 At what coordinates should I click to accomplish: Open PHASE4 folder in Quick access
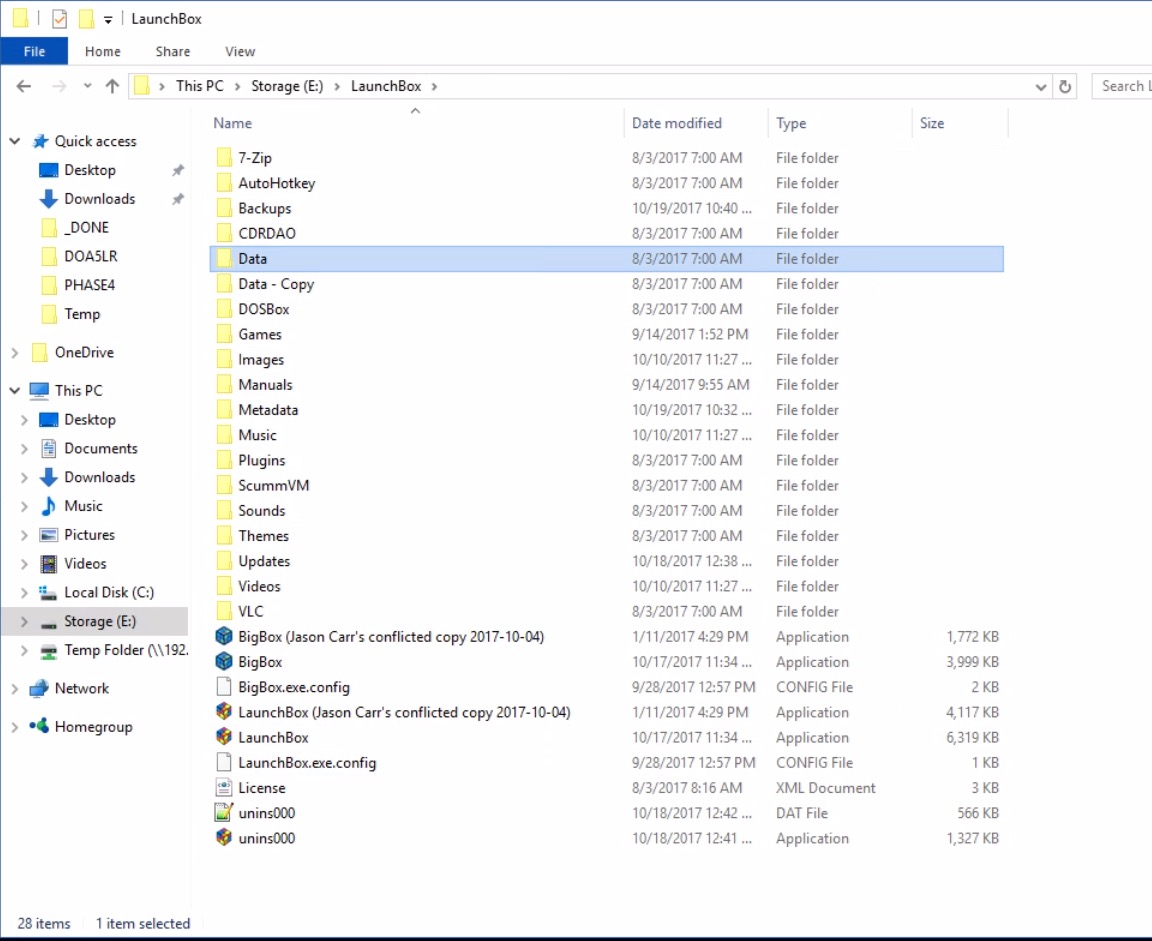90,285
